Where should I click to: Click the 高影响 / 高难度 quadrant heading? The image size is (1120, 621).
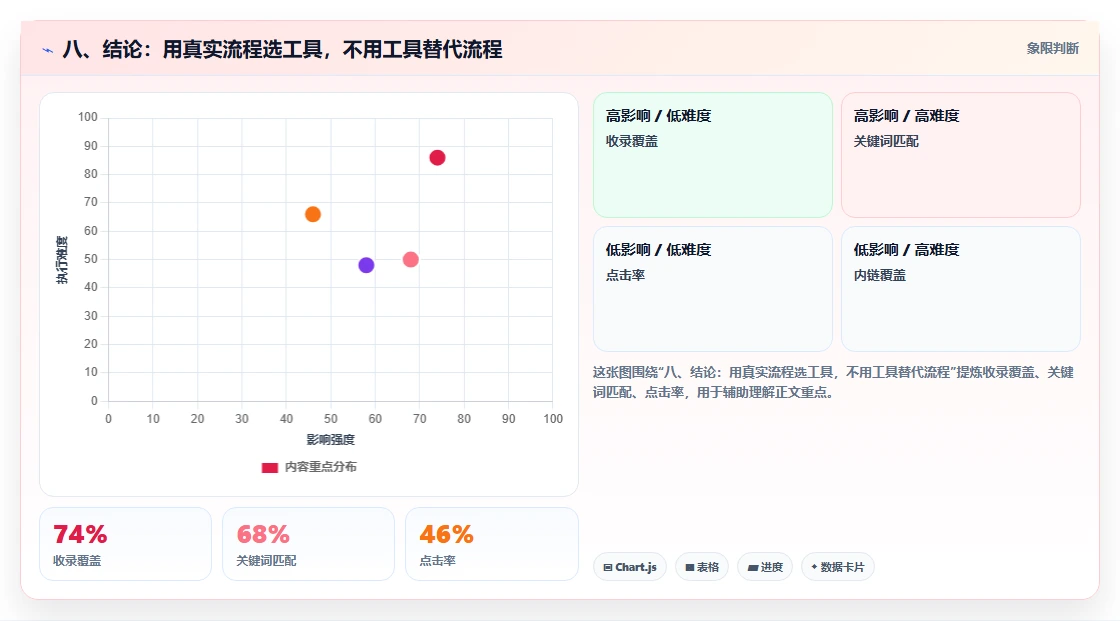(906, 116)
